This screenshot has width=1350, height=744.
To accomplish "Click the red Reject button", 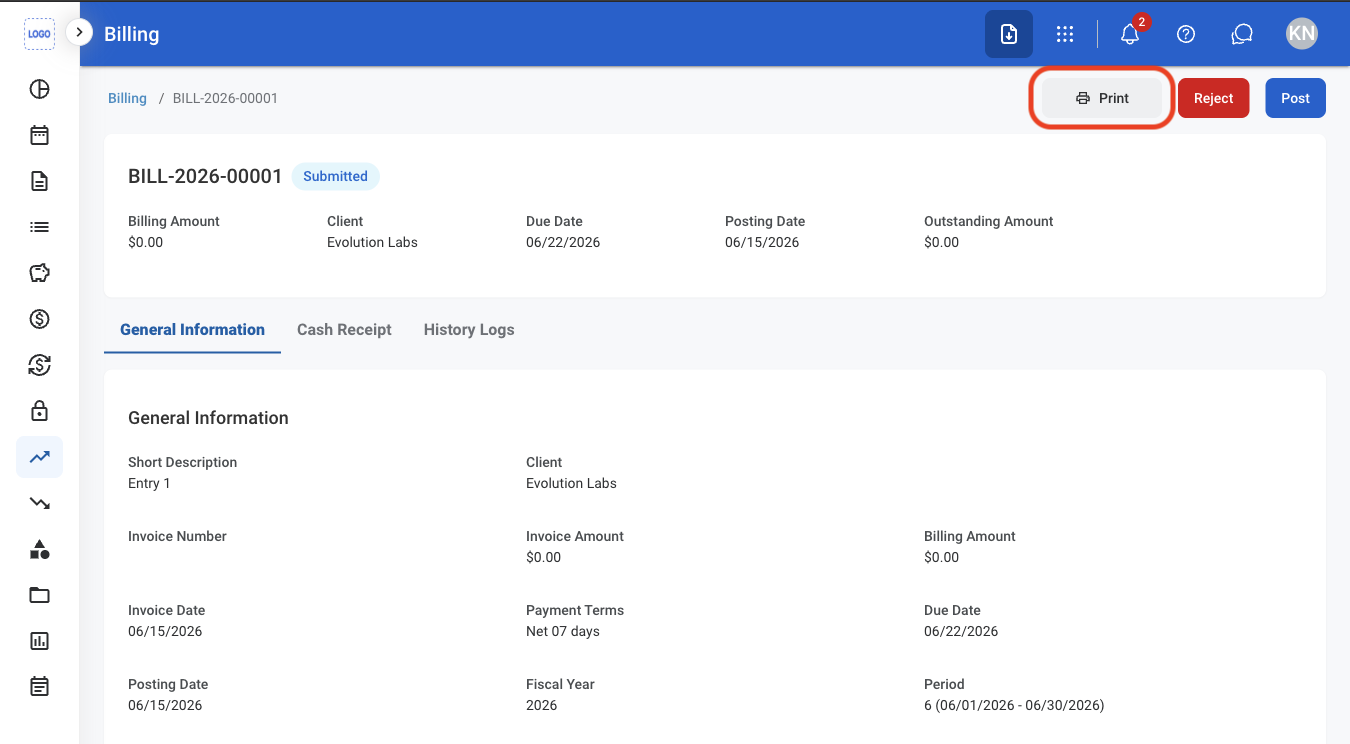I will [x=1213, y=98].
